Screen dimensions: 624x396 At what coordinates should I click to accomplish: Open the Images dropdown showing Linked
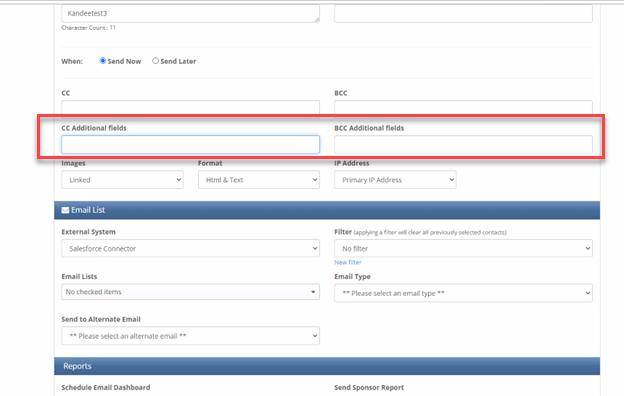pyautogui.click(x=122, y=180)
